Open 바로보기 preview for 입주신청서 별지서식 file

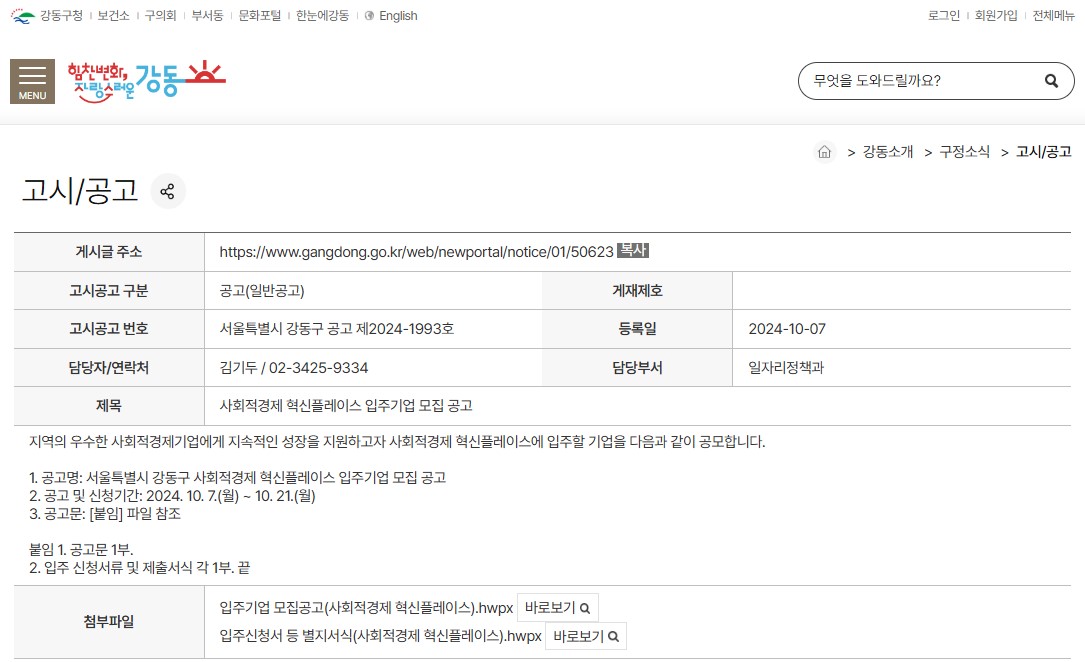coord(585,636)
